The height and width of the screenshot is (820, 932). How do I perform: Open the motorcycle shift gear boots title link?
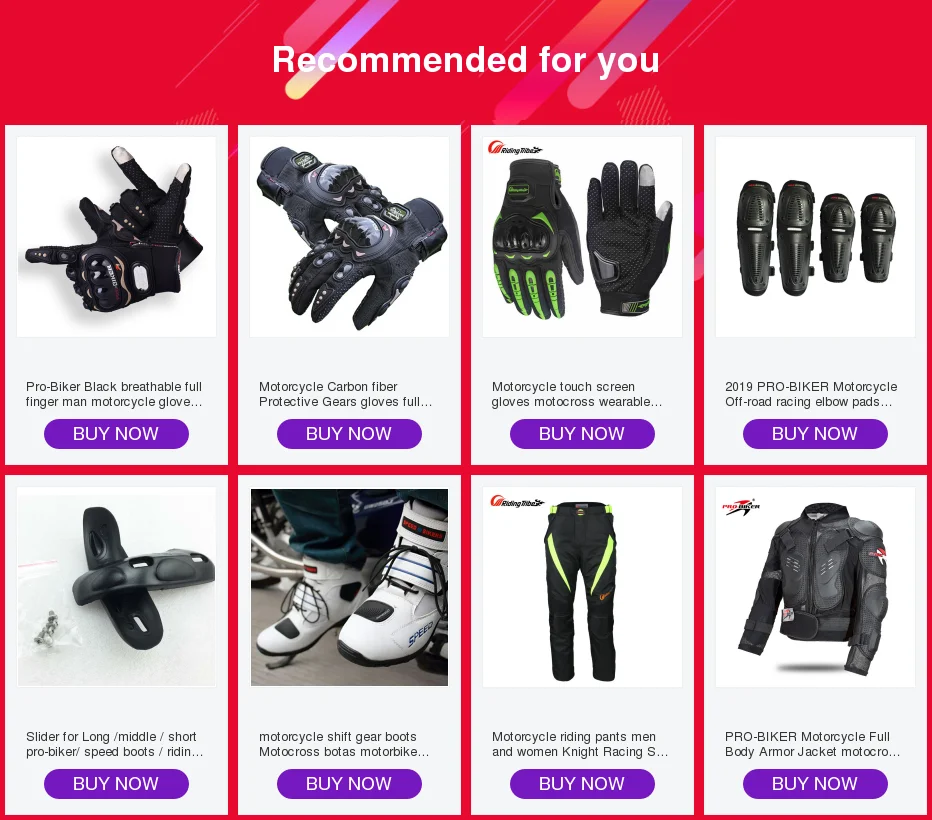click(344, 744)
